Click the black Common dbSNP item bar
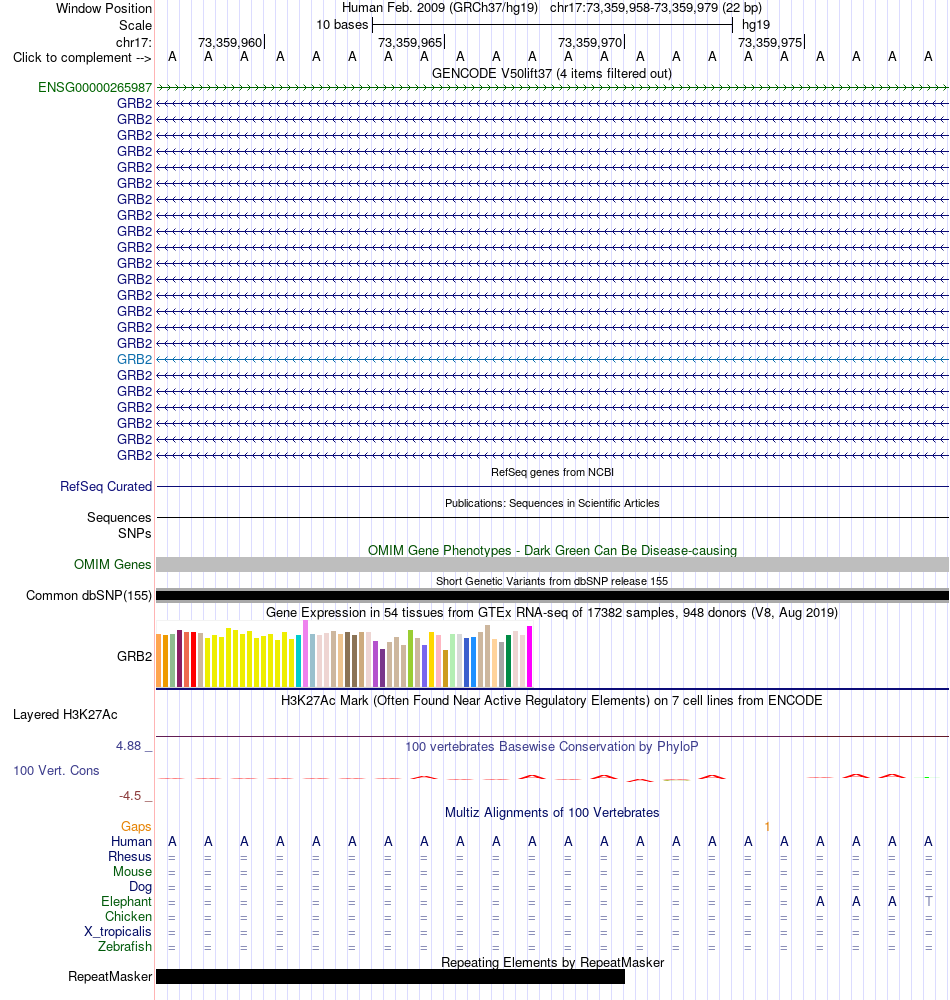 (552, 596)
